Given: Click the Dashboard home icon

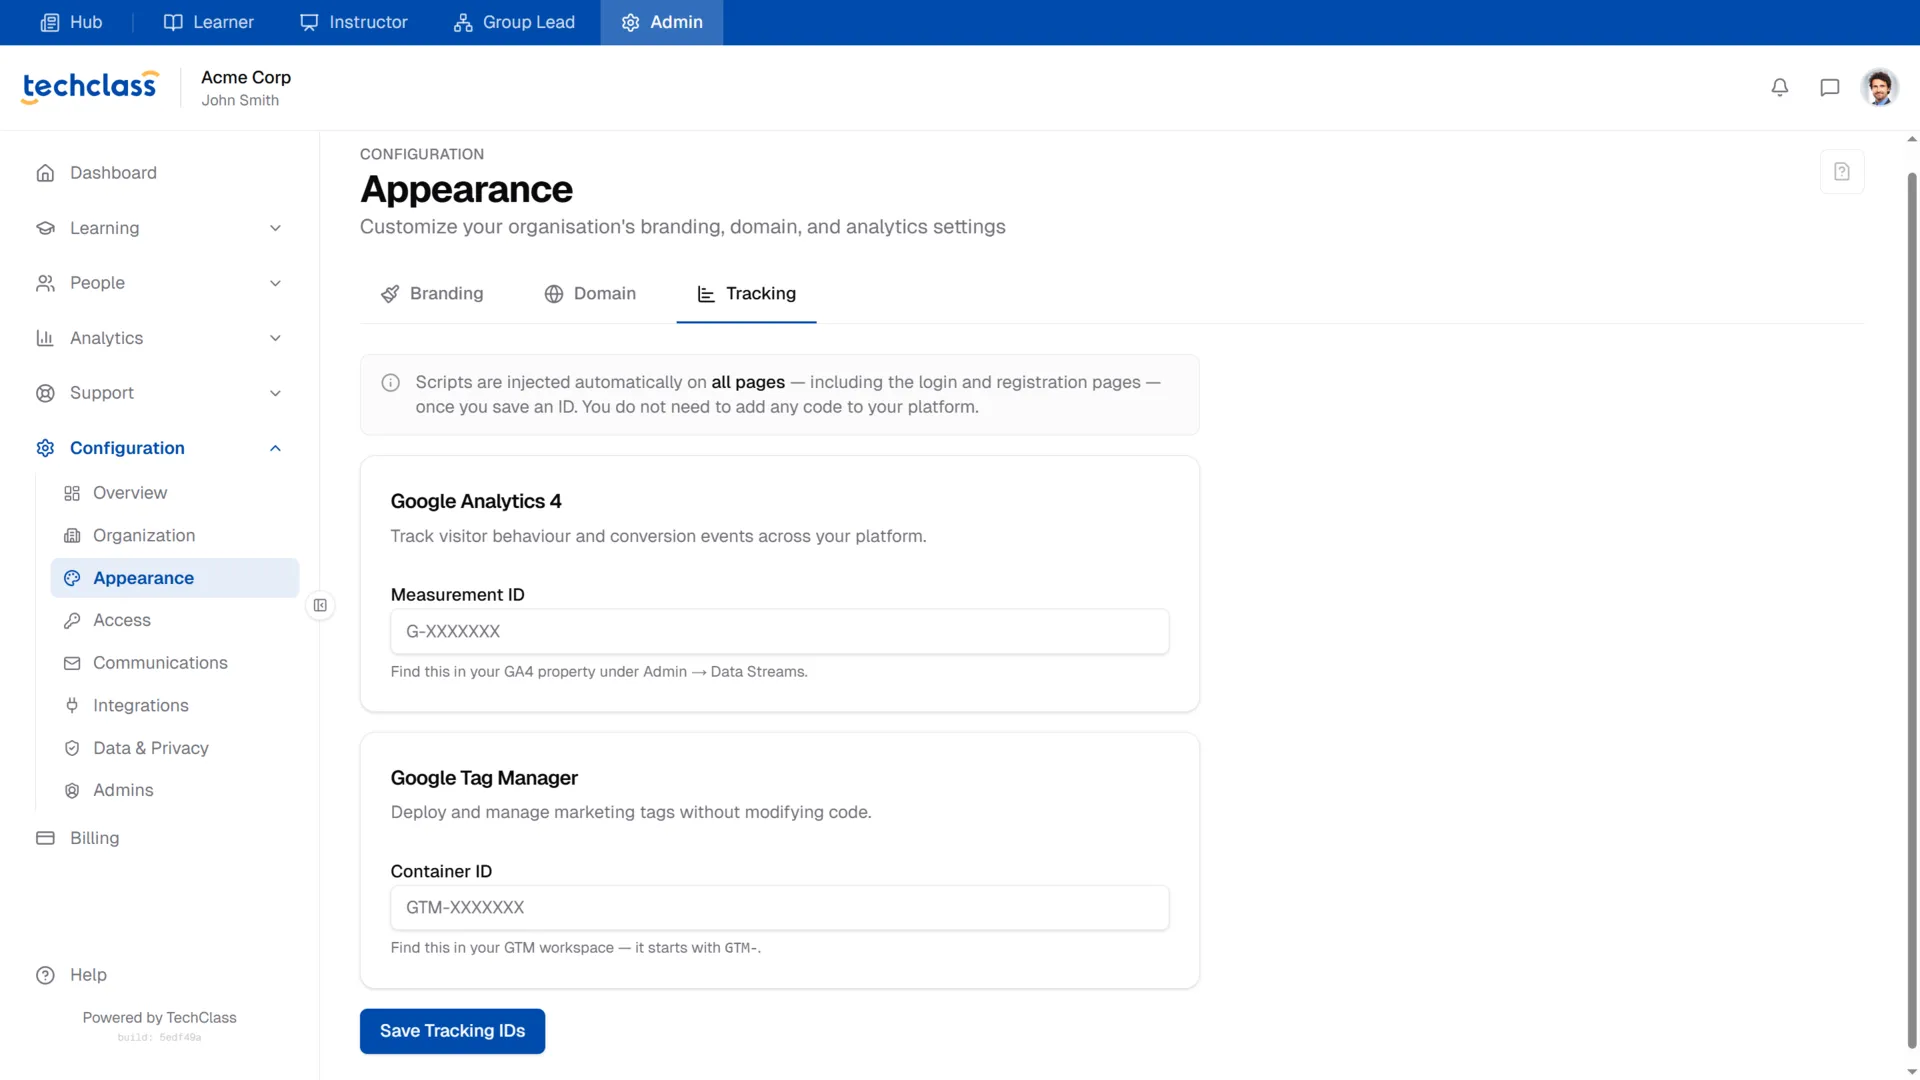Looking at the screenshot, I should click(45, 173).
